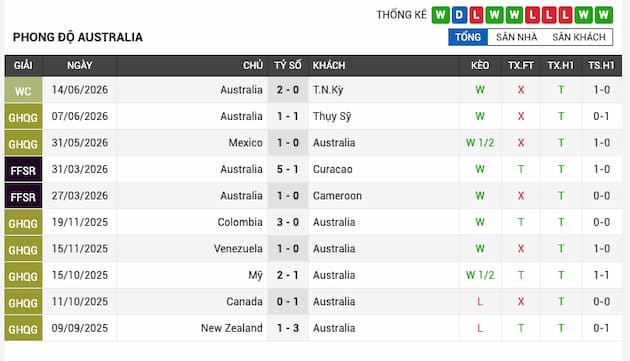
Task: Click GHQG badge for New Zealand match
Action: [23, 328]
